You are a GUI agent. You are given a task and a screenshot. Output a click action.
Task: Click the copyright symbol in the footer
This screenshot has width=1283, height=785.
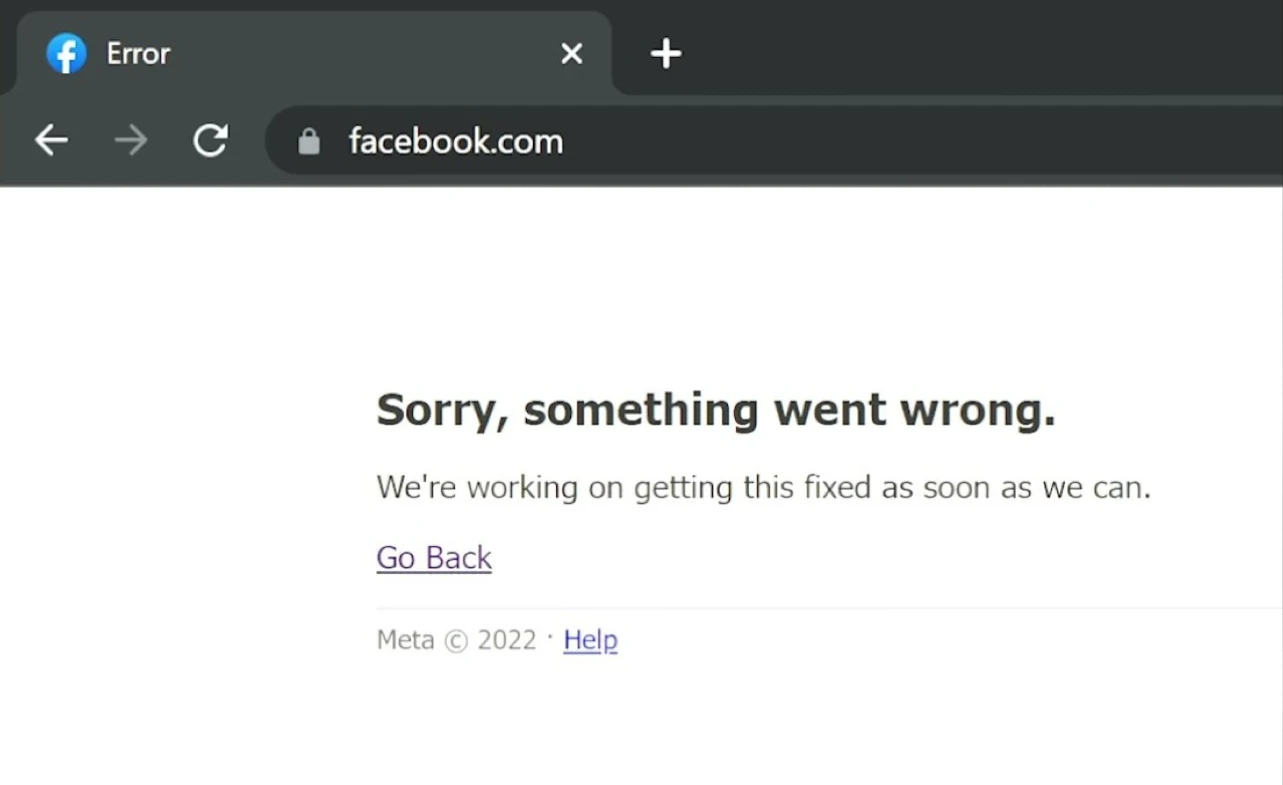pos(455,641)
